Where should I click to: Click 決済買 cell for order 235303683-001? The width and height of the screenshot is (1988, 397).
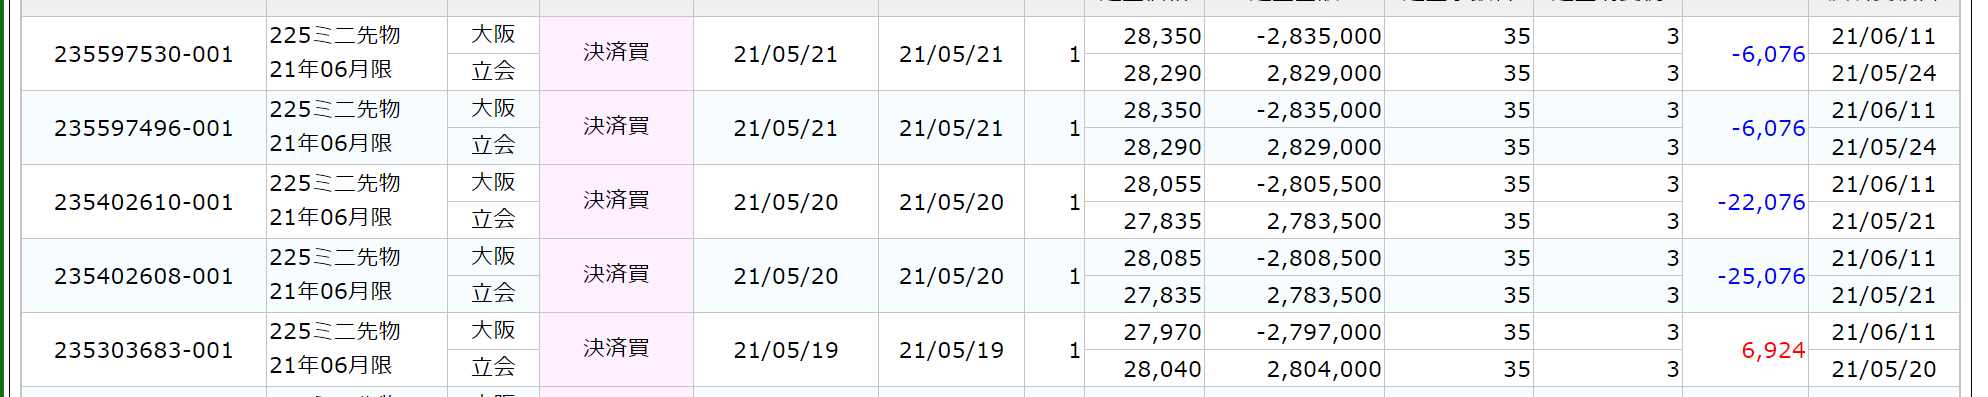tap(616, 349)
